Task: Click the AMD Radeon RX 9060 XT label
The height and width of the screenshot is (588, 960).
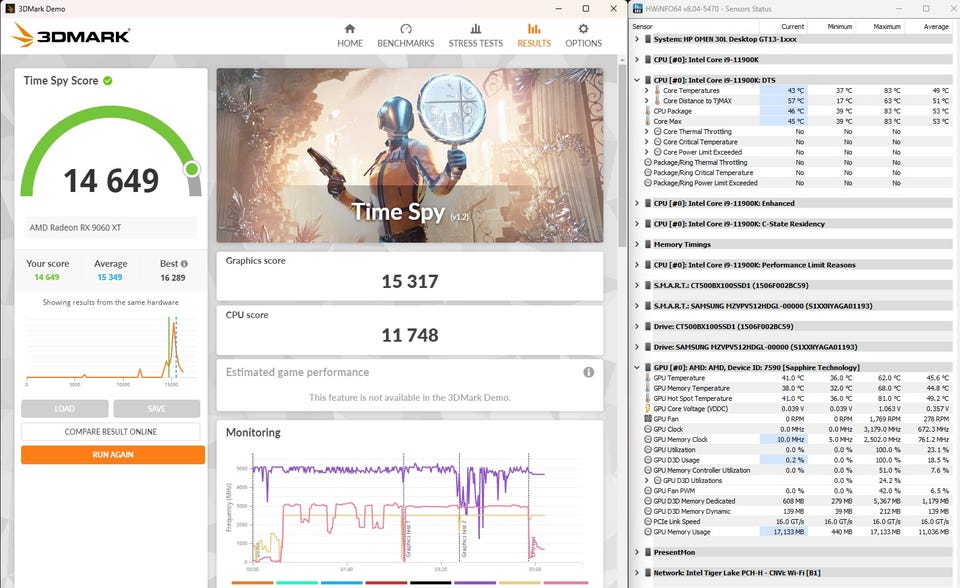Action: click(75, 227)
